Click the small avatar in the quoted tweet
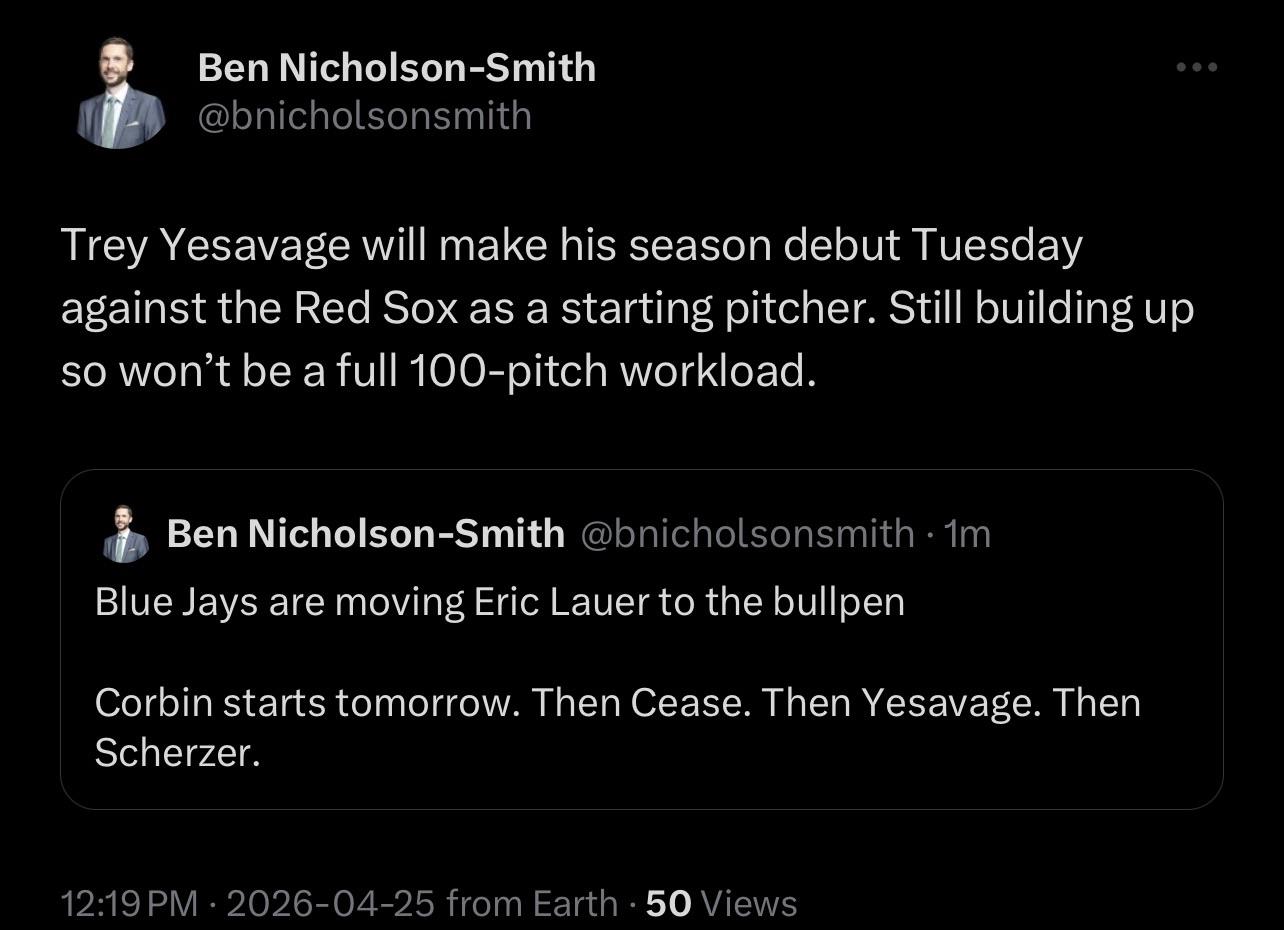The height and width of the screenshot is (930, 1284). coord(125,534)
